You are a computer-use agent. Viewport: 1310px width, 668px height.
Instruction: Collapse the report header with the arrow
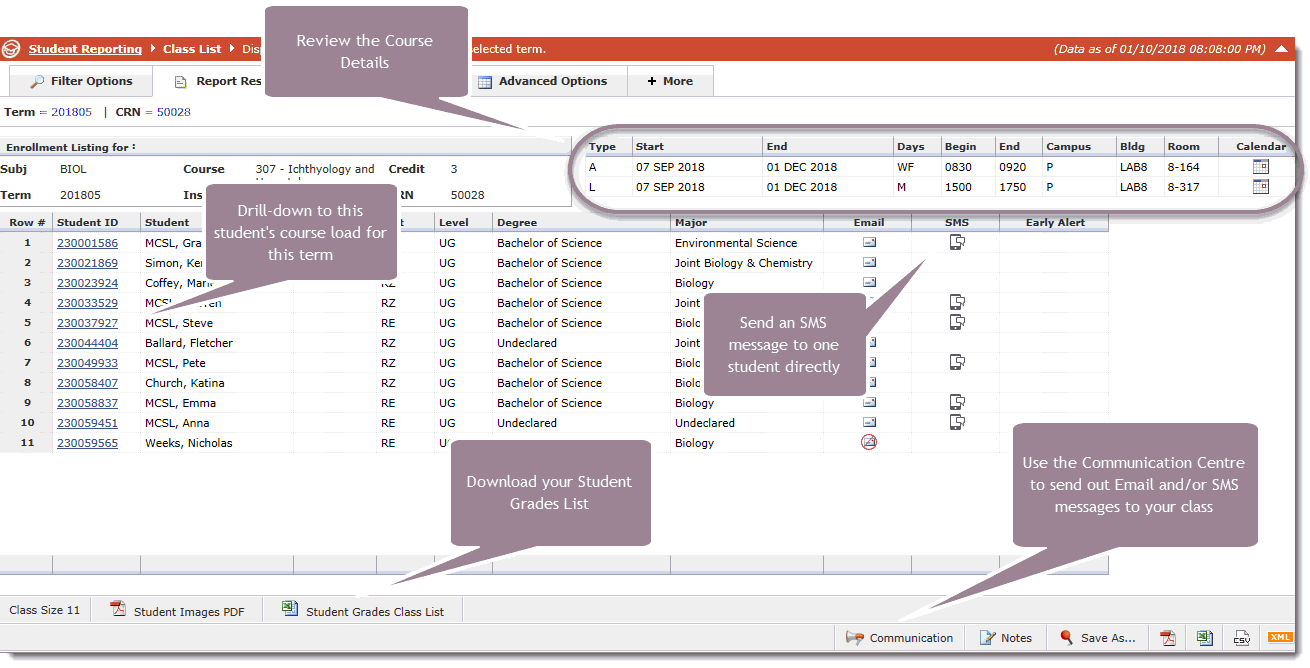click(x=1281, y=49)
